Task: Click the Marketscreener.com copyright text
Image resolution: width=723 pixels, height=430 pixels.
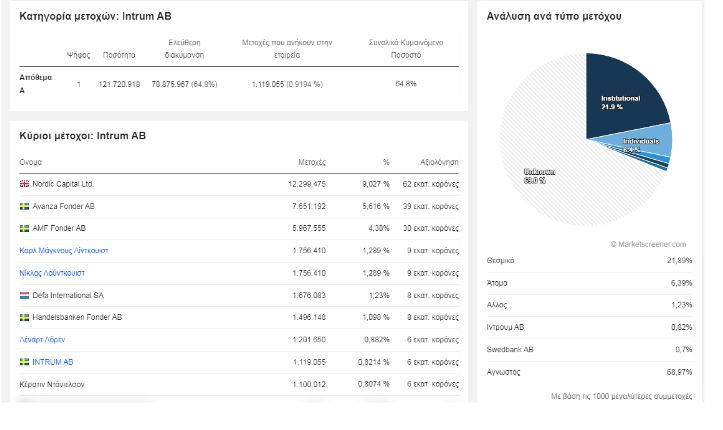Action: [648, 244]
